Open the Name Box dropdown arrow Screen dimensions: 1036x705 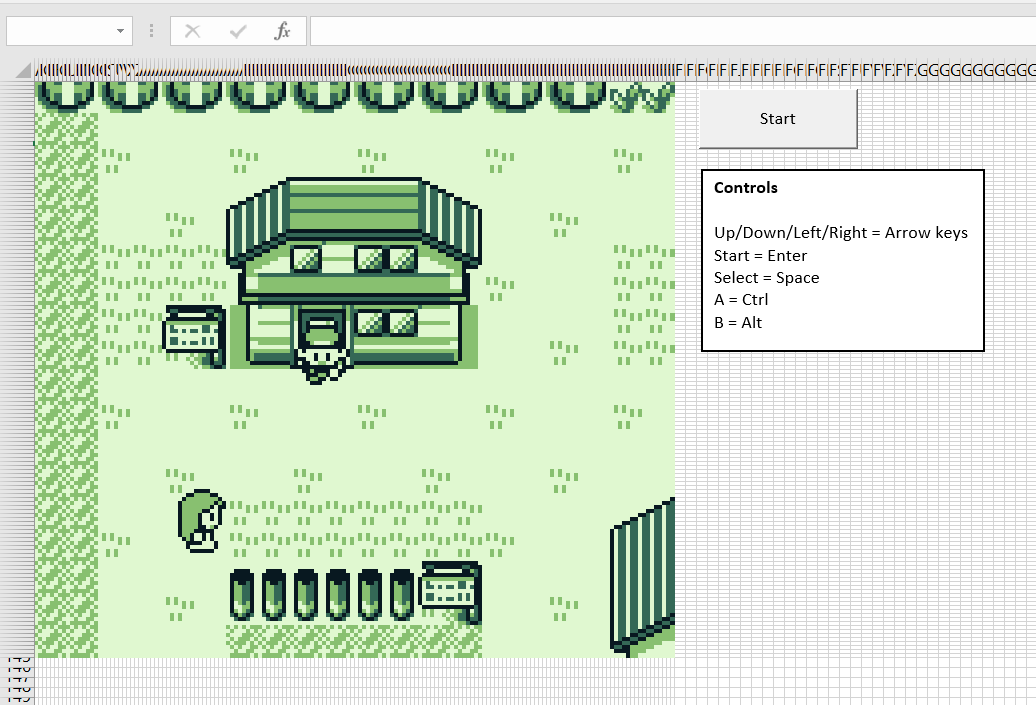pyautogui.click(x=120, y=31)
